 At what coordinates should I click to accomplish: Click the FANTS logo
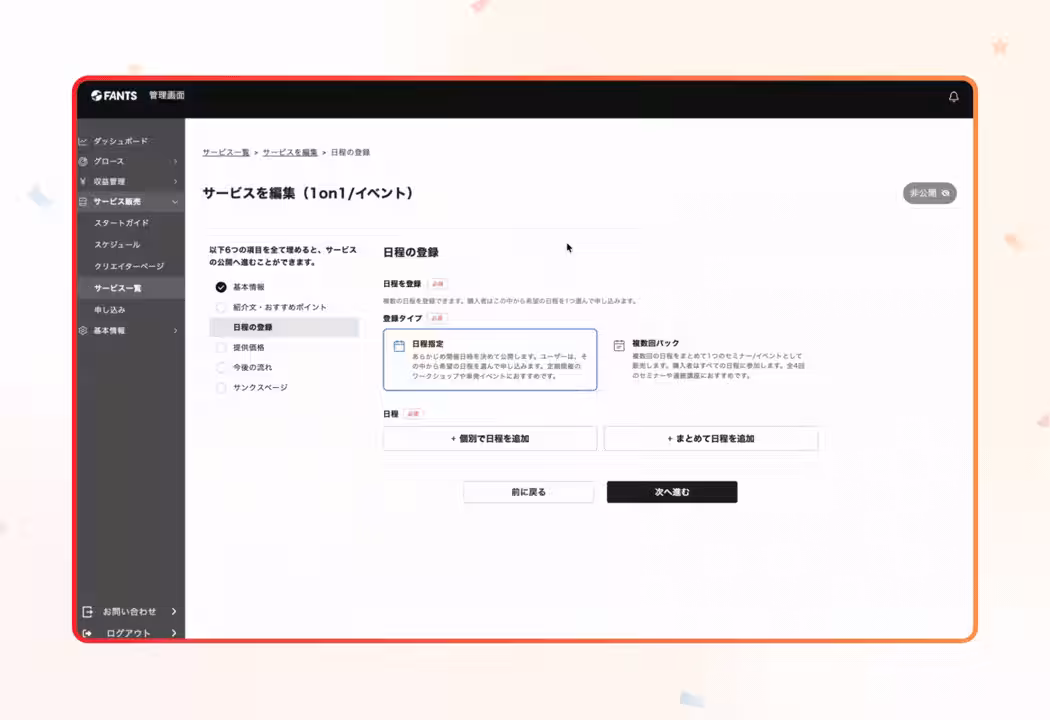114,96
